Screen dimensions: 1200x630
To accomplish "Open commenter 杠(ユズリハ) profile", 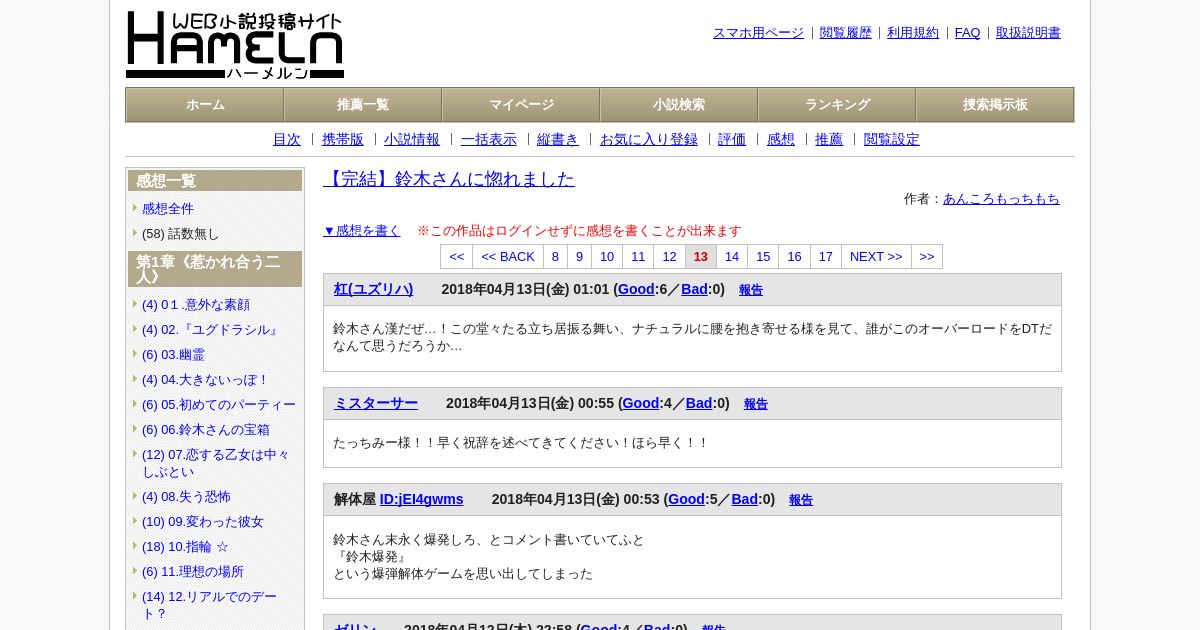I will (x=373, y=290).
